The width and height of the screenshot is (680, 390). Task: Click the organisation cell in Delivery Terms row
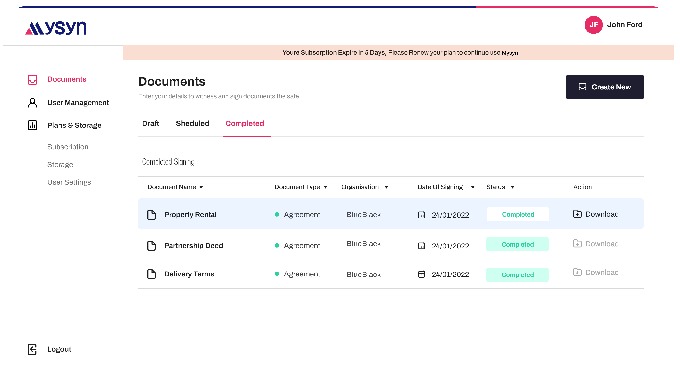[x=363, y=274]
